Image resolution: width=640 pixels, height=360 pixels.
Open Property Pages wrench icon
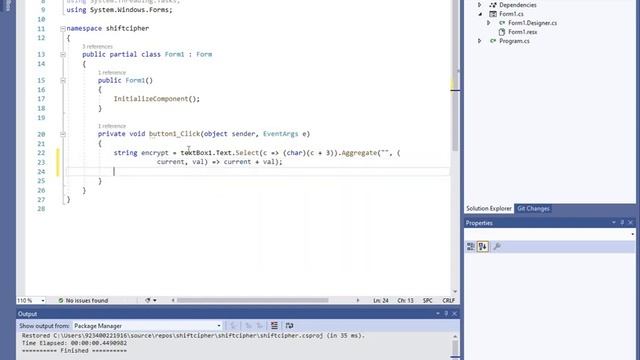pyautogui.click(x=497, y=247)
